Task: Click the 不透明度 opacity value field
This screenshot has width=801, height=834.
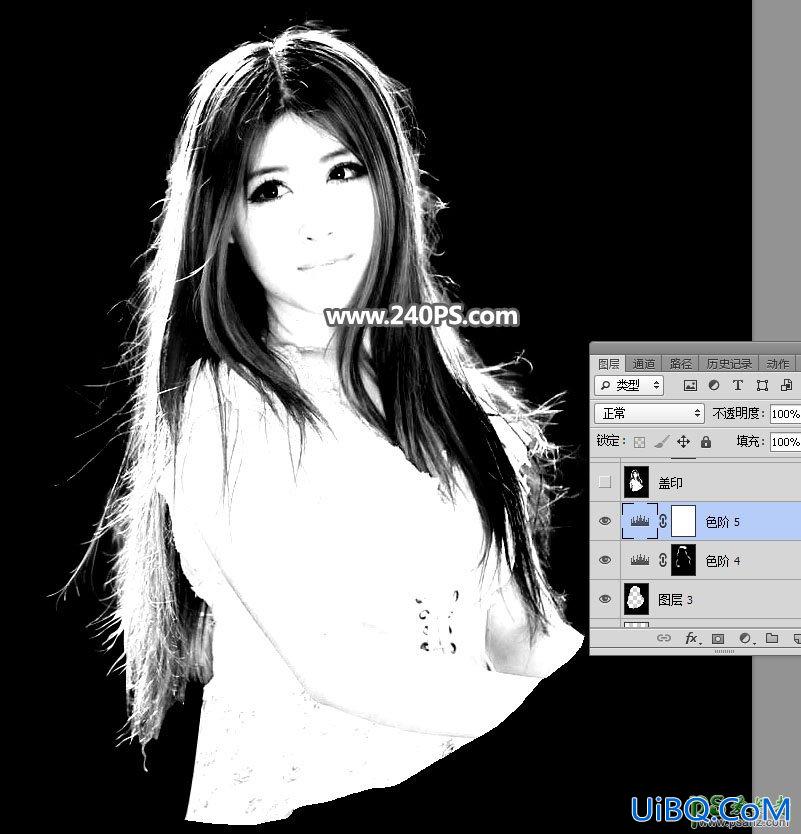Action: tap(786, 414)
